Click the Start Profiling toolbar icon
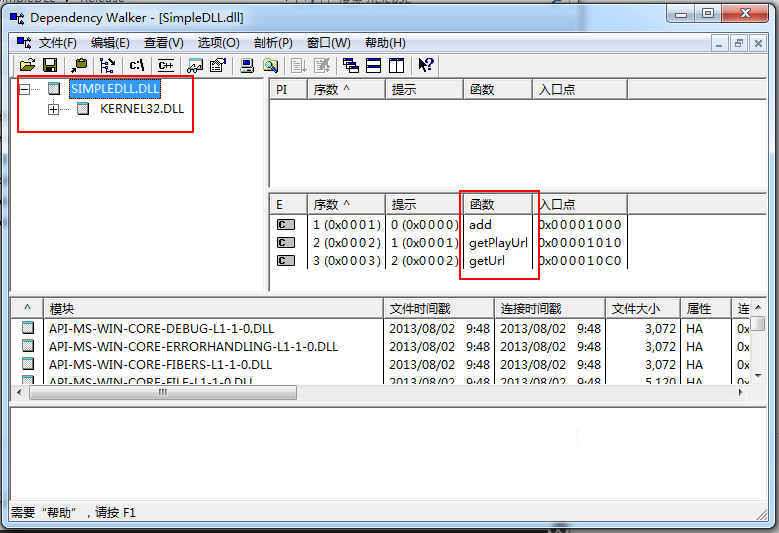The width and height of the screenshot is (779, 533). pyautogui.click(x=299, y=65)
